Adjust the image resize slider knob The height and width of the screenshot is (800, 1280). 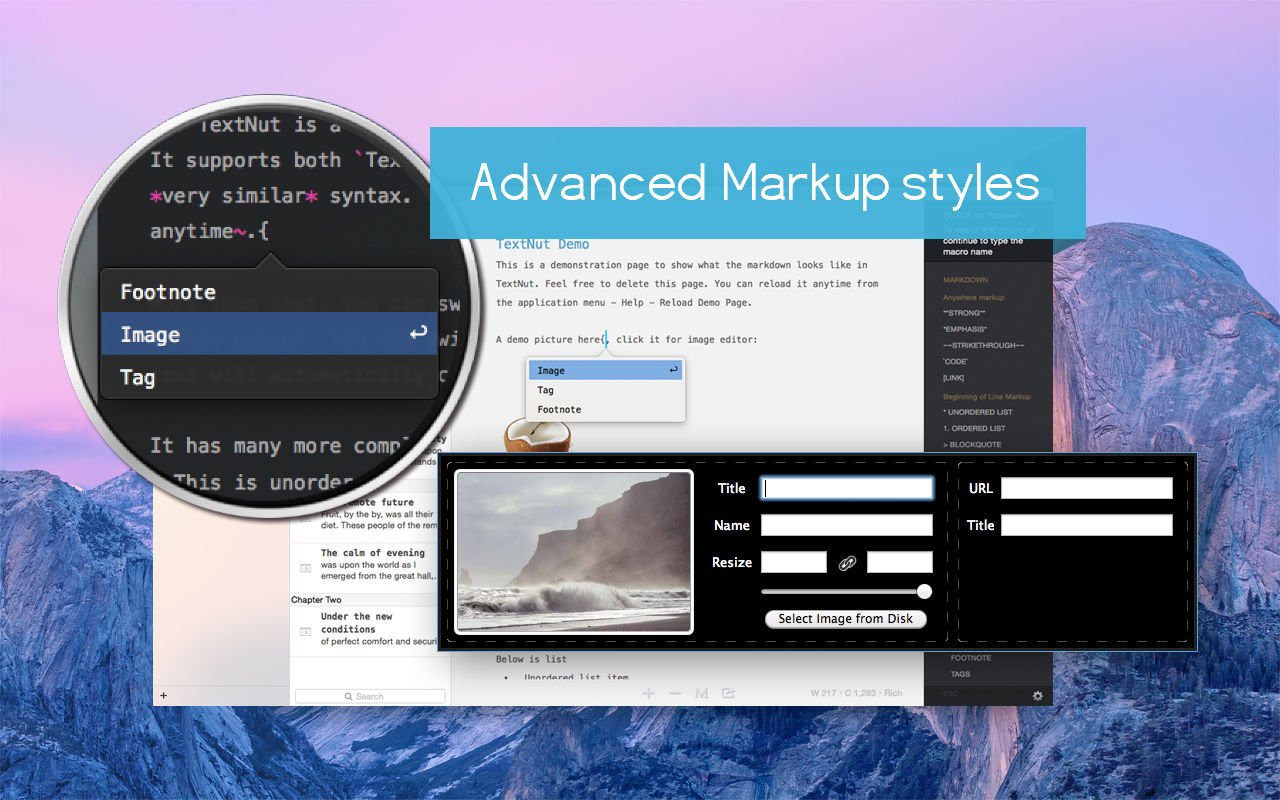924,591
